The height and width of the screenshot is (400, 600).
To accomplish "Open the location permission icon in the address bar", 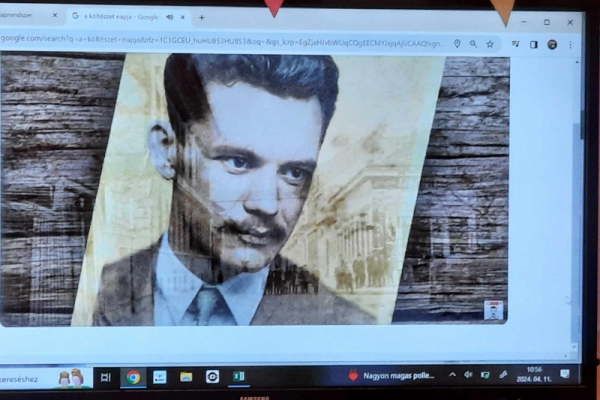I will tap(457, 44).
